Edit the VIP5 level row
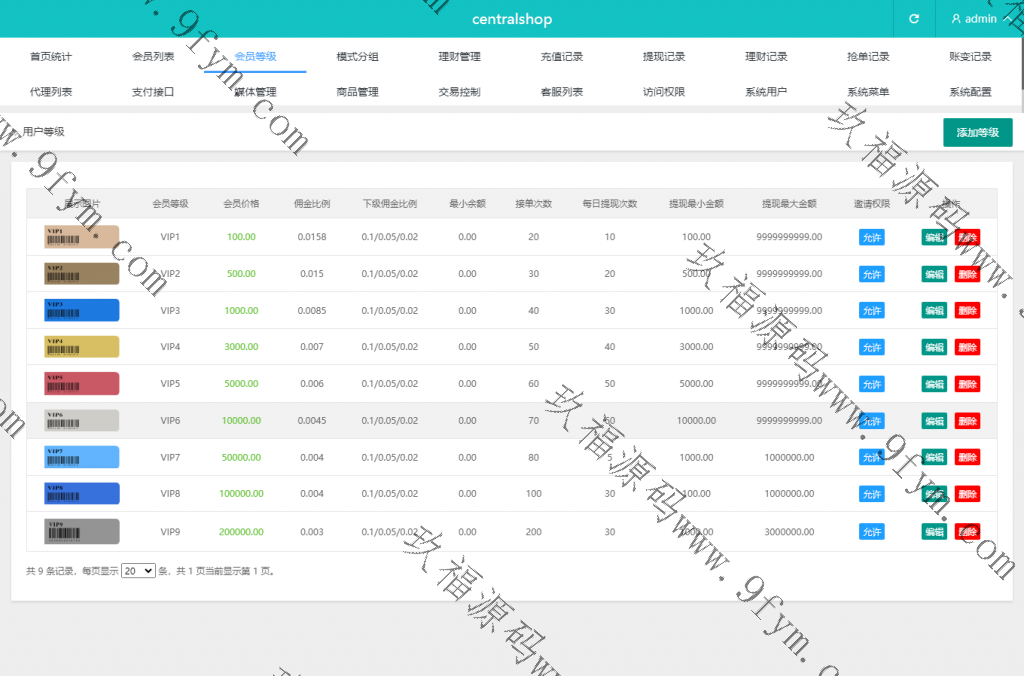 point(934,384)
